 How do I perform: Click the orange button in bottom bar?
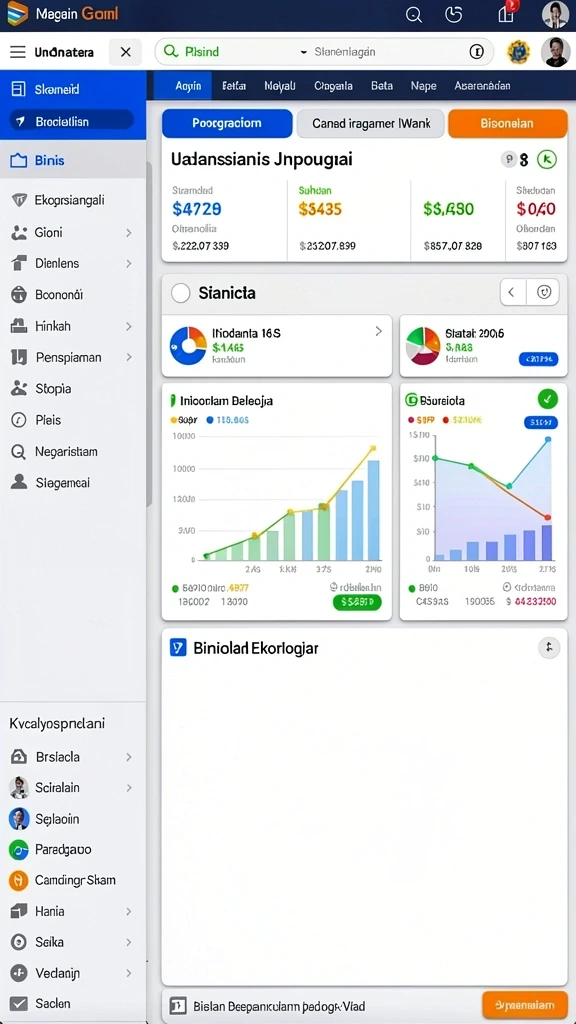pyautogui.click(x=524, y=1005)
